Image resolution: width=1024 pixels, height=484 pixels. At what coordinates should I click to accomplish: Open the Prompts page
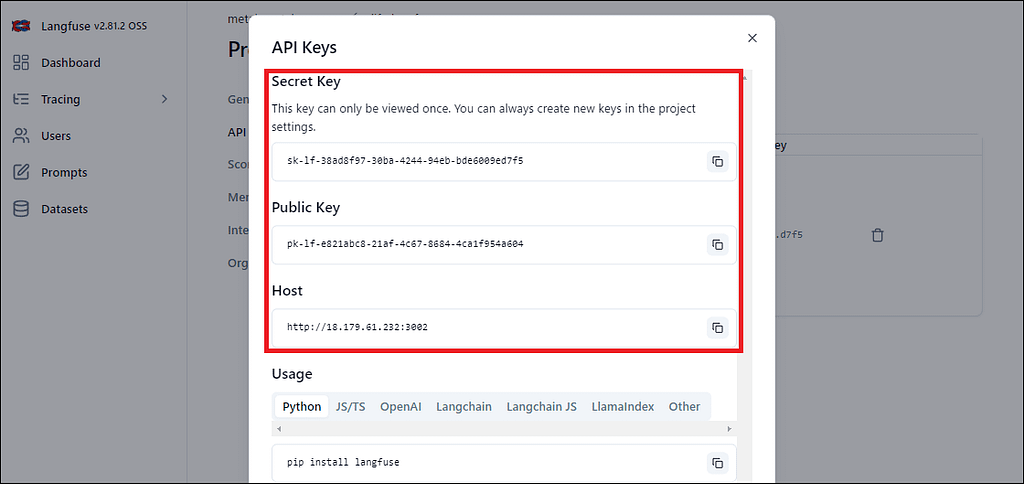64,173
